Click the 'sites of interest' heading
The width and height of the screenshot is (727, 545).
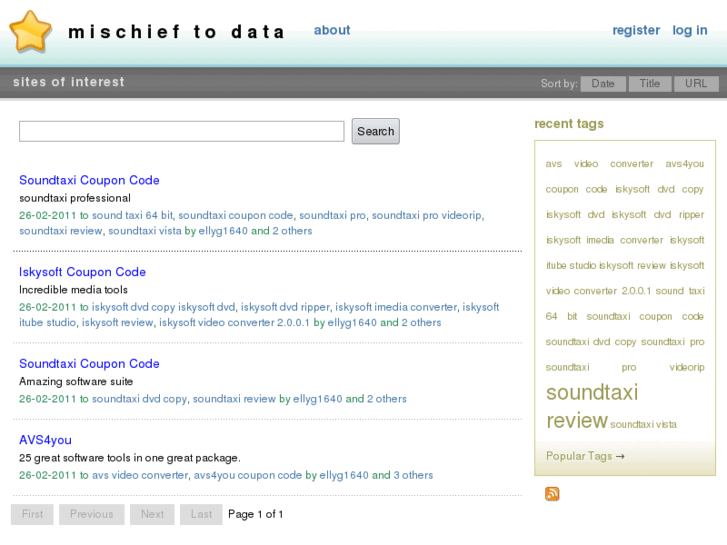coord(69,82)
